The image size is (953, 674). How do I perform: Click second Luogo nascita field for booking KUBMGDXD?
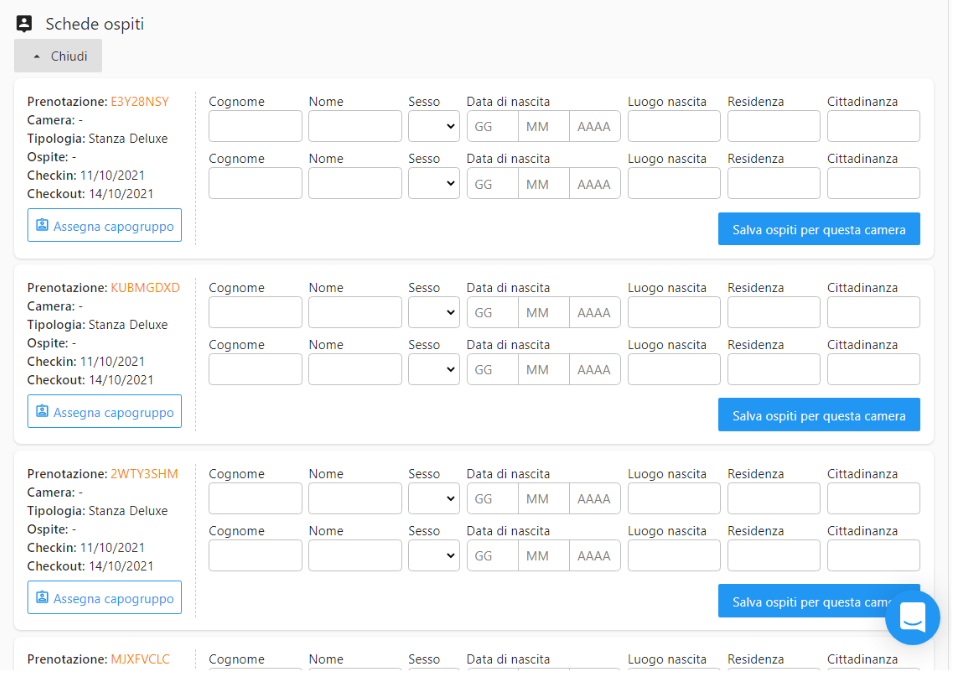pos(673,369)
